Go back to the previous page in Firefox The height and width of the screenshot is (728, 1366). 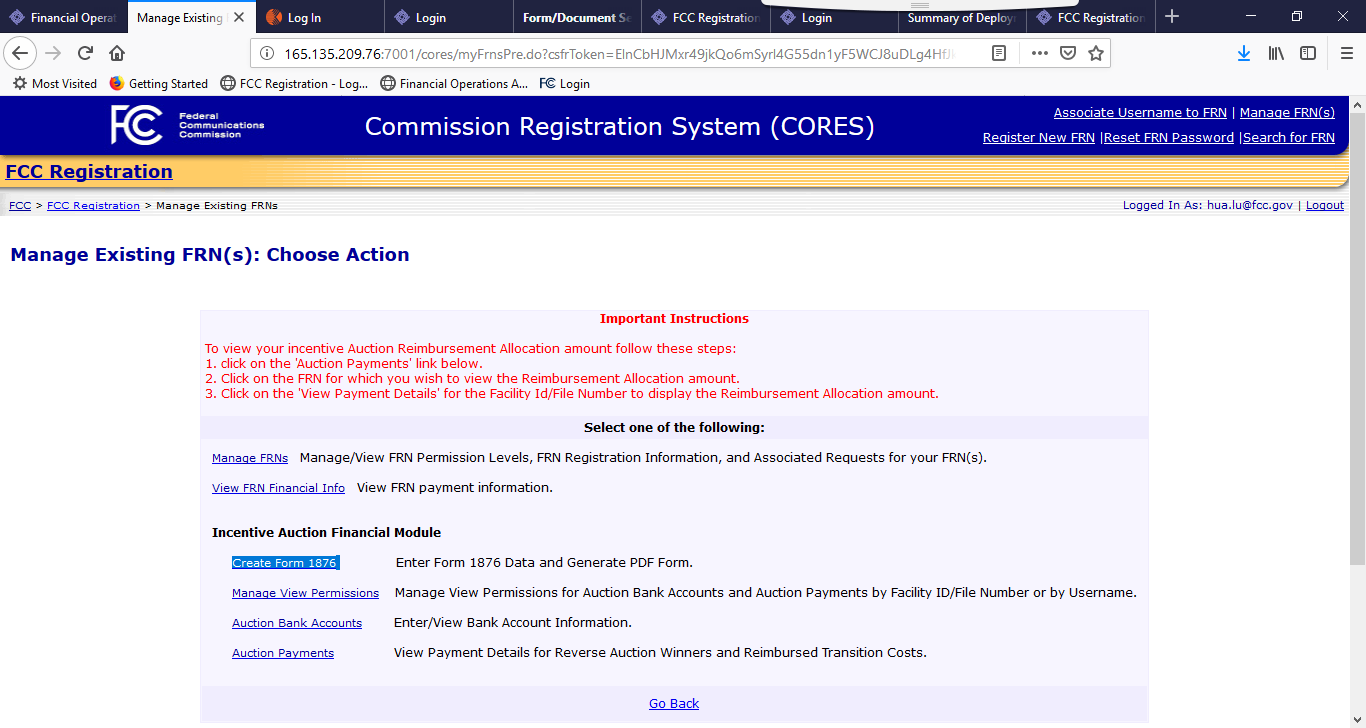tap(20, 53)
